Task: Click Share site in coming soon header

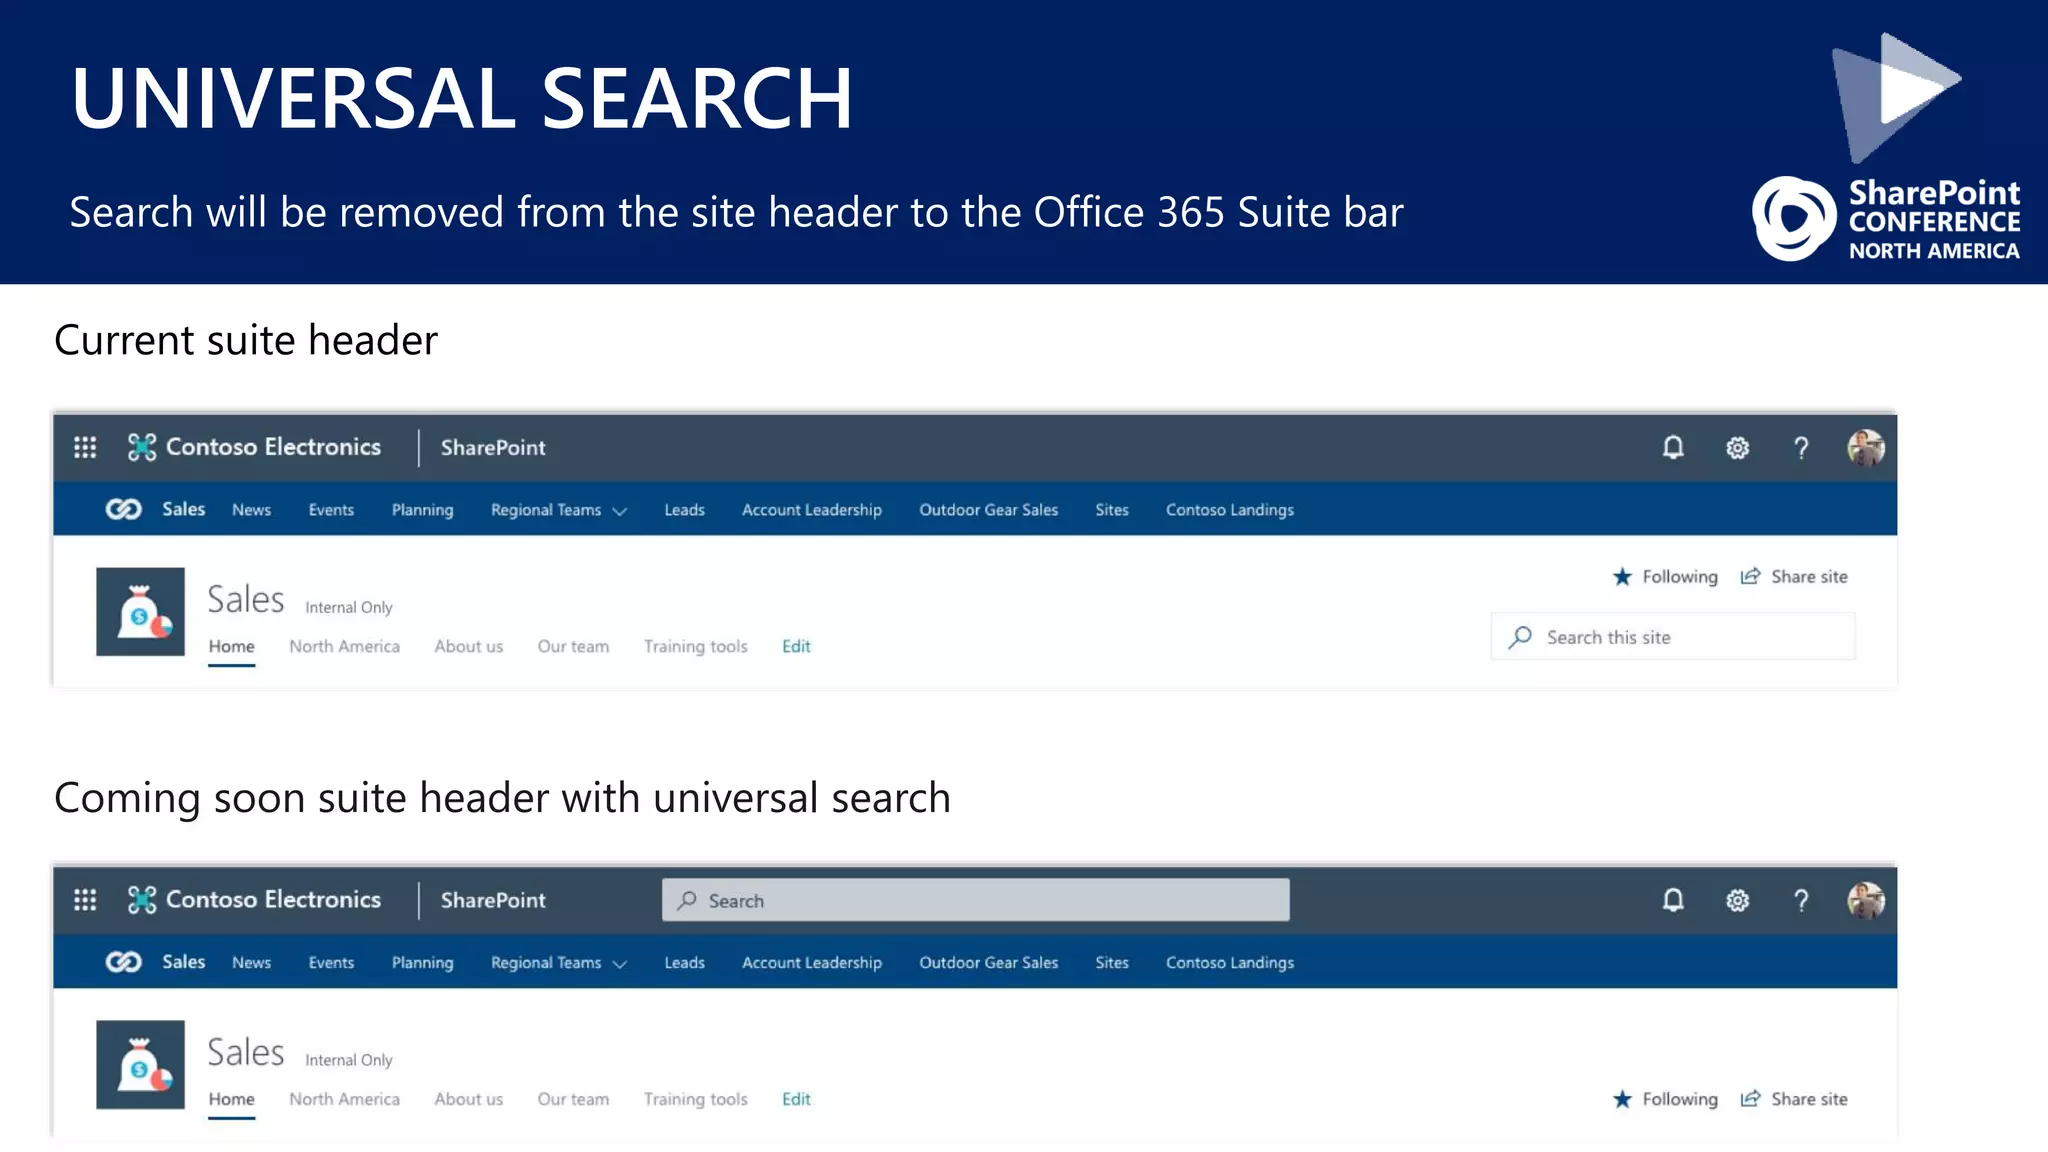Action: pos(1794,1099)
